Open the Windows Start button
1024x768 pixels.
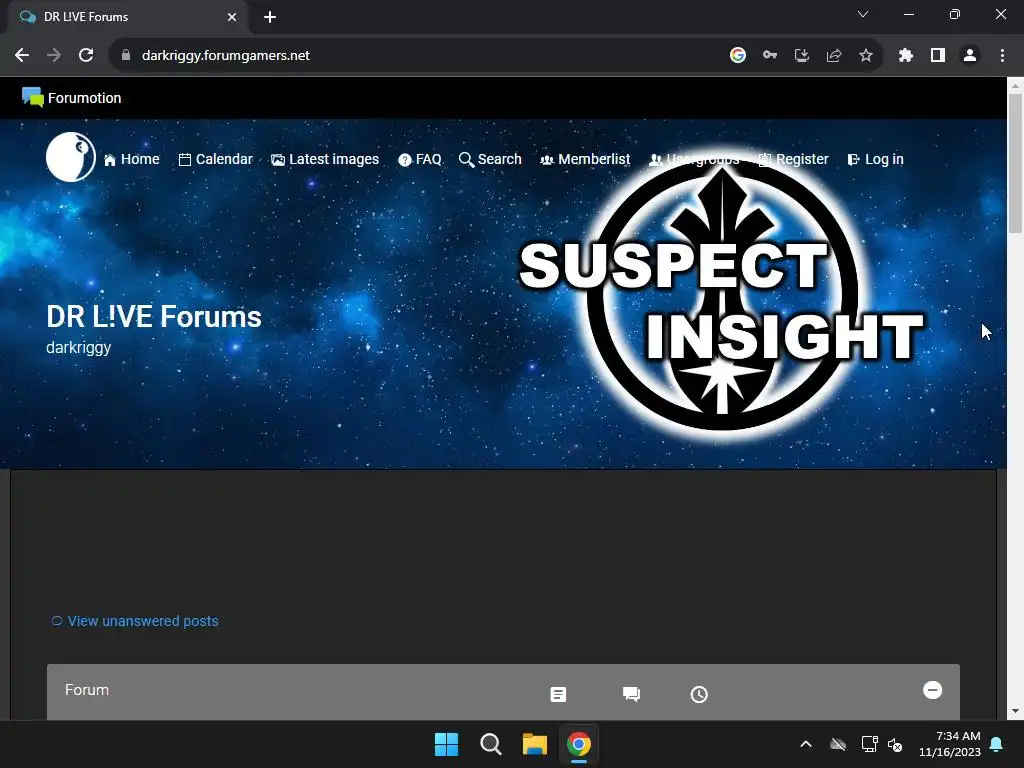447,744
